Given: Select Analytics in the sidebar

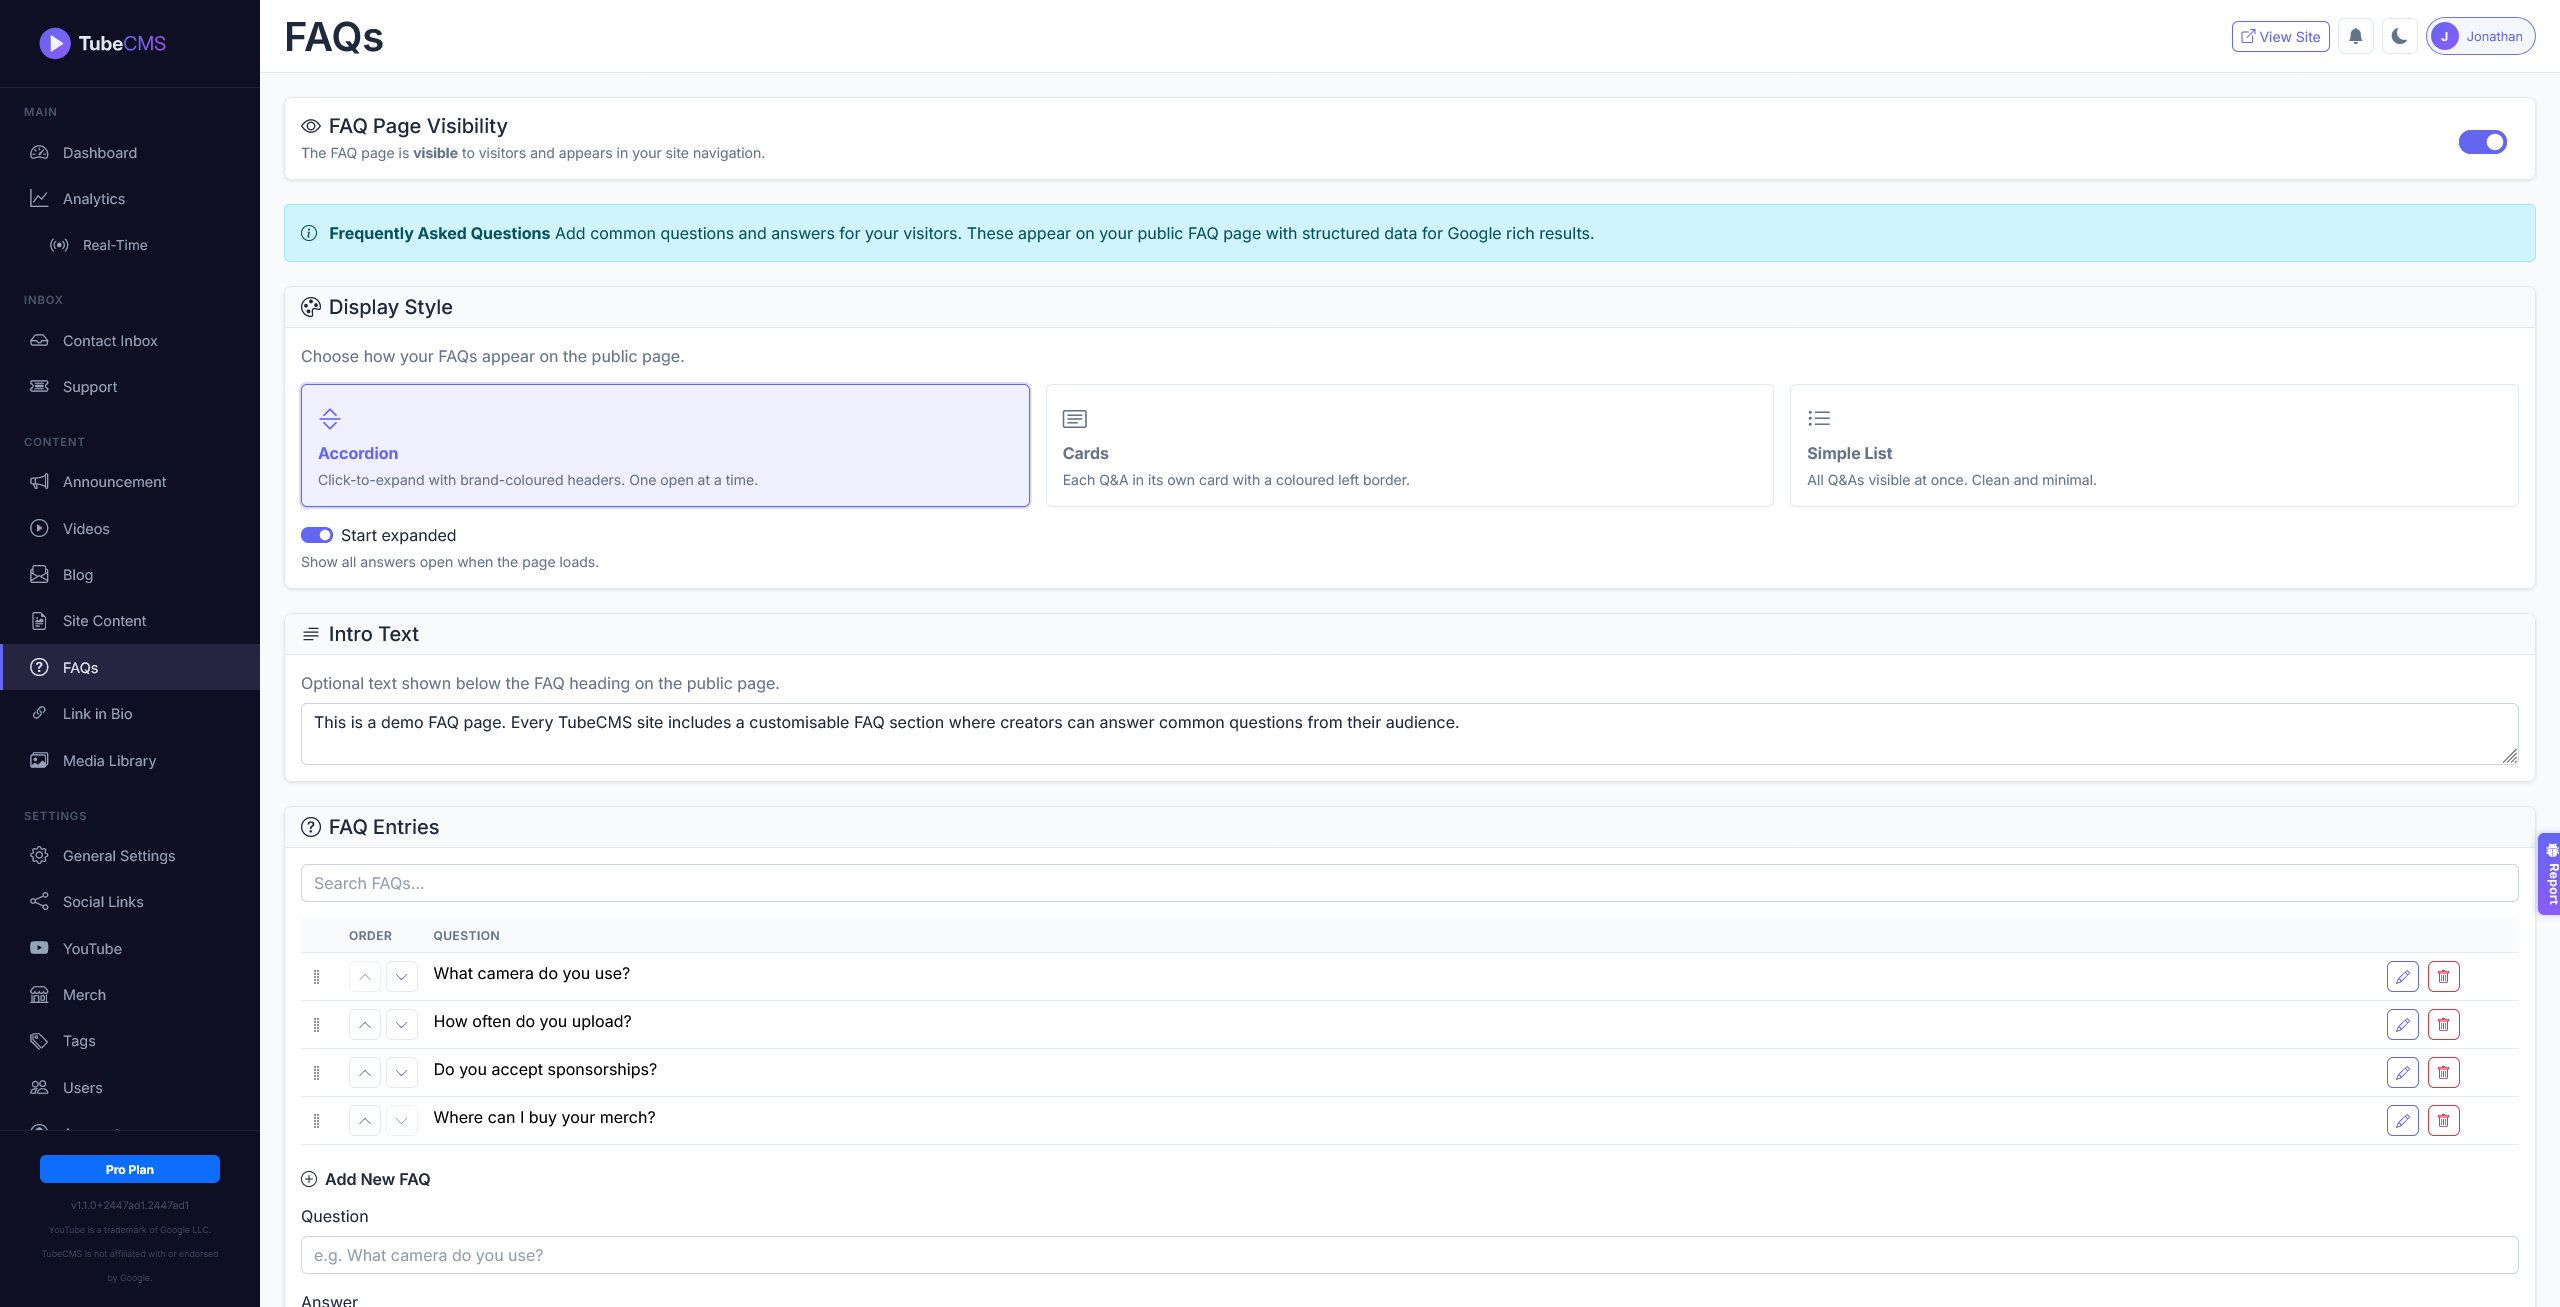Looking at the screenshot, I should [x=95, y=198].
